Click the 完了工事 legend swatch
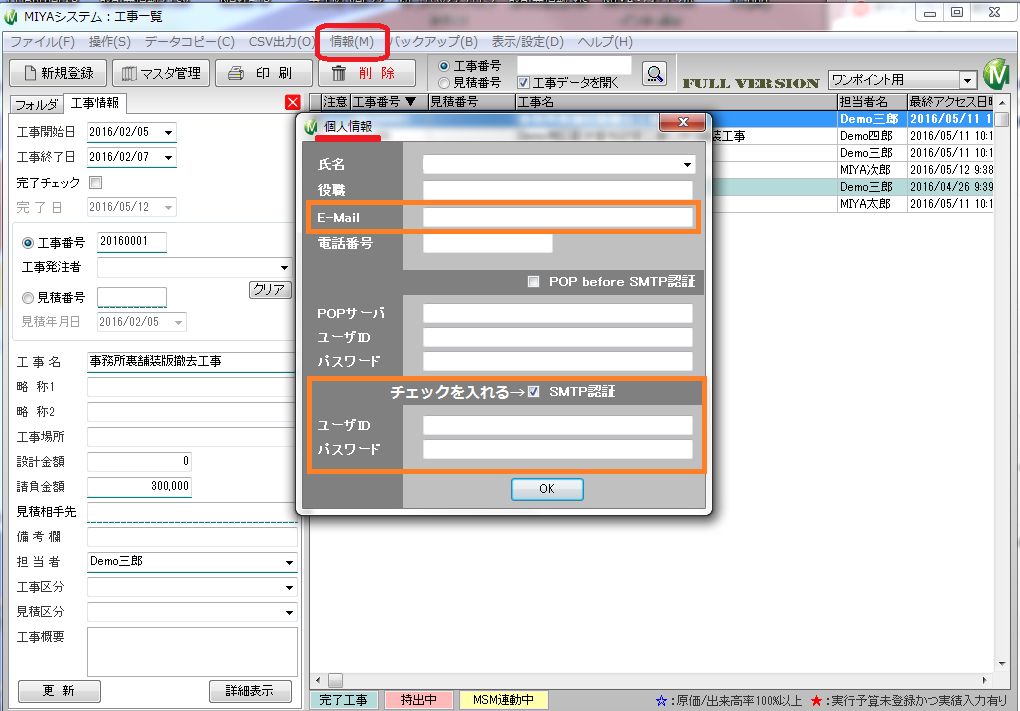The image size is (1020, 711). pos(343,700)
